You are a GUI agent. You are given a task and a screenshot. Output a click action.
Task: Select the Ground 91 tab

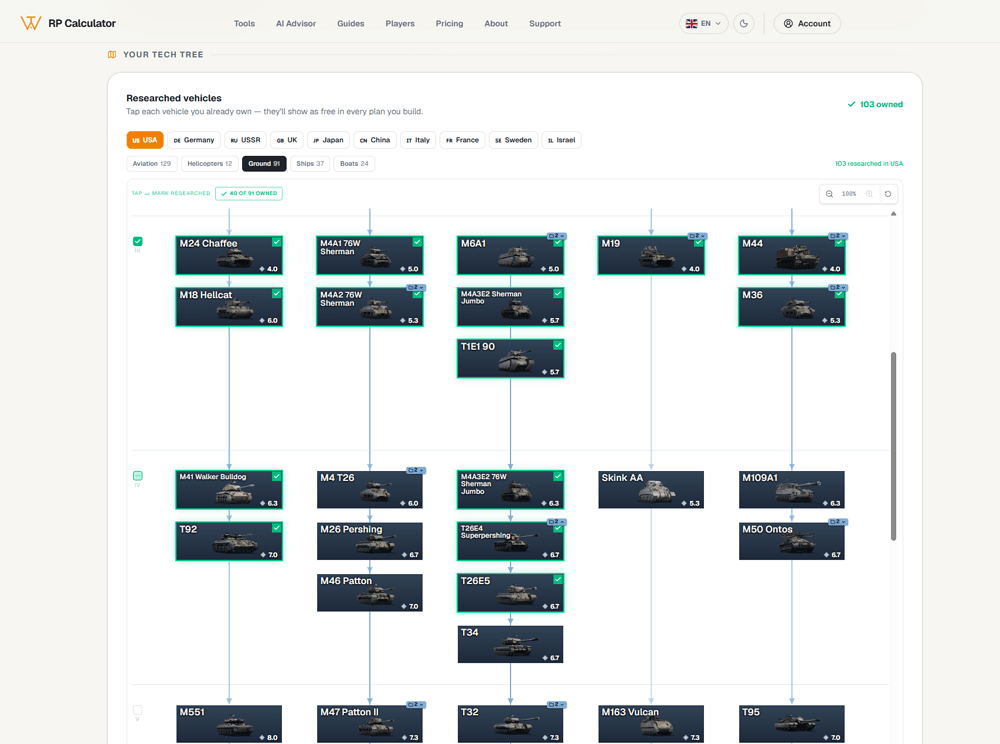264,164
